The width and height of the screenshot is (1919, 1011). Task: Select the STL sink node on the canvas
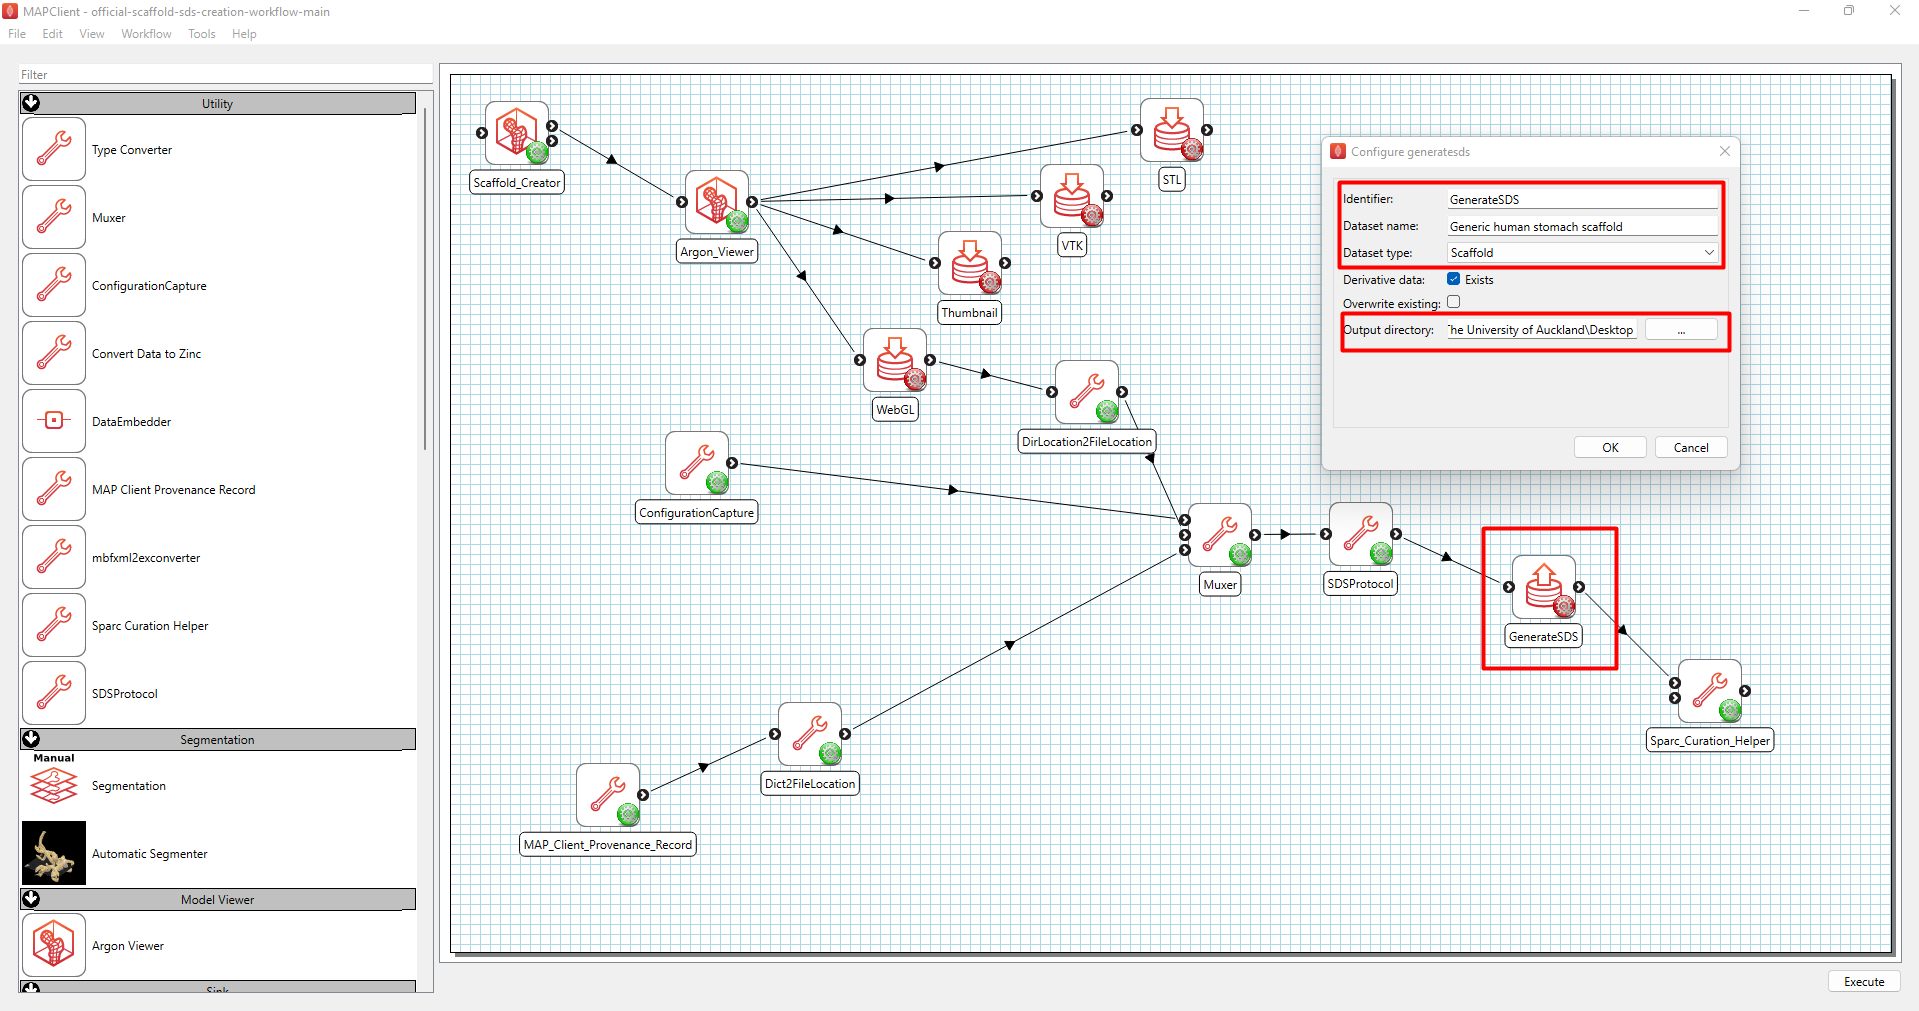(x=1172, y=130)
